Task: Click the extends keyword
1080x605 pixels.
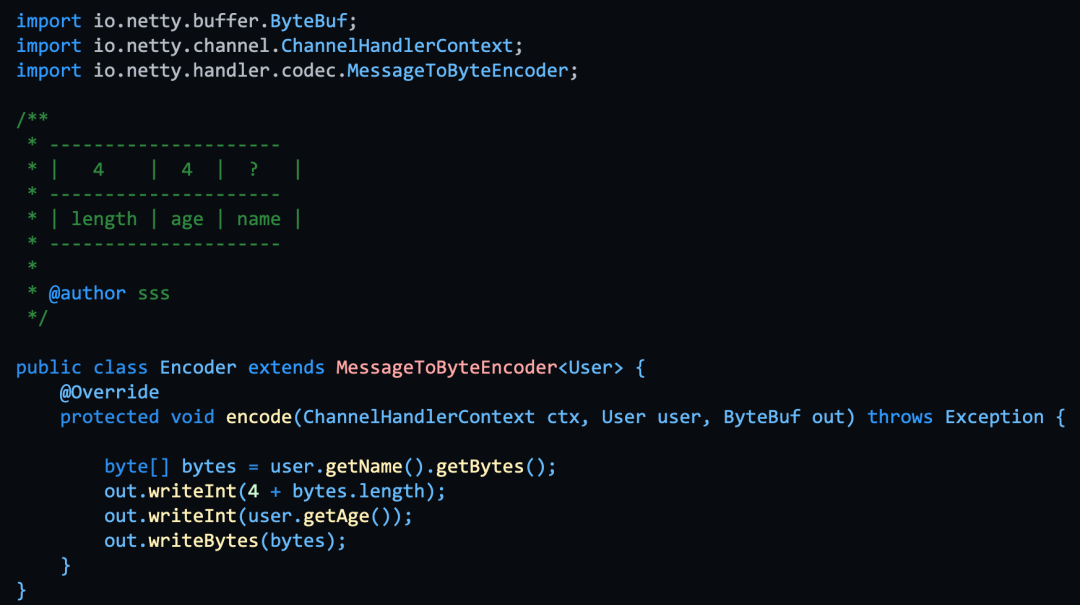Action: [287, 367]
